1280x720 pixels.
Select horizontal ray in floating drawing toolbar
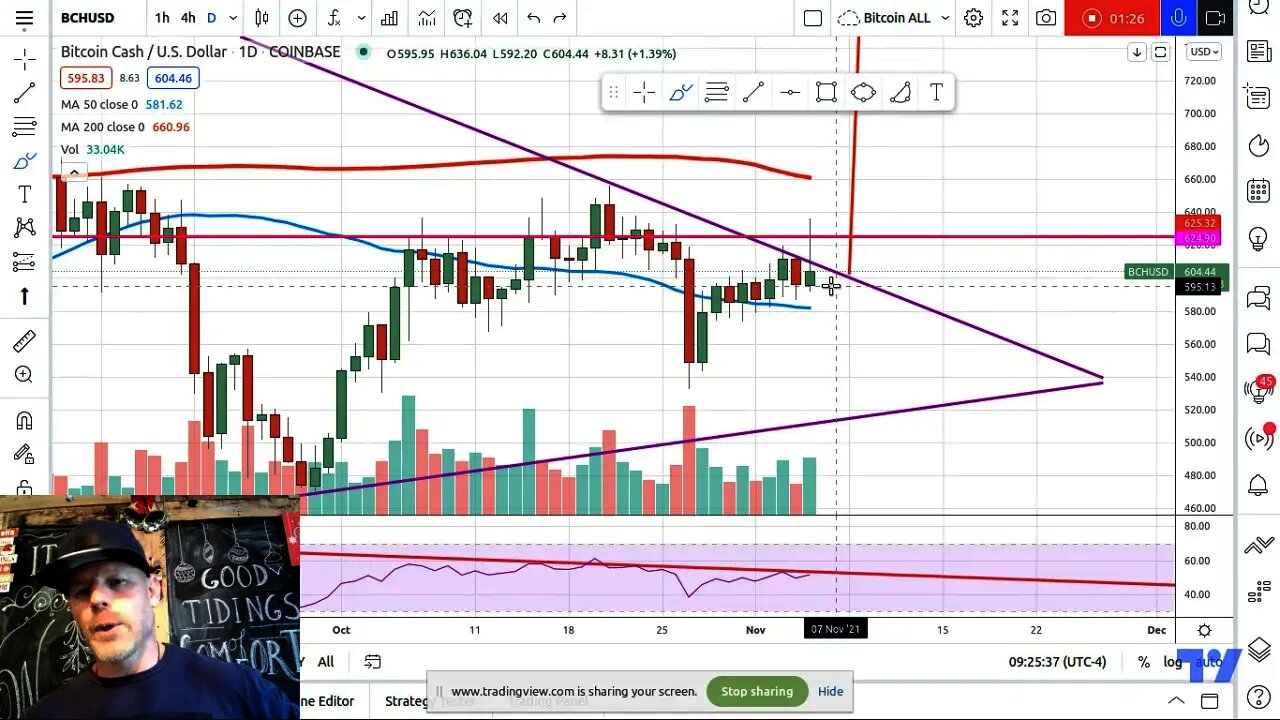pos(790,93)
